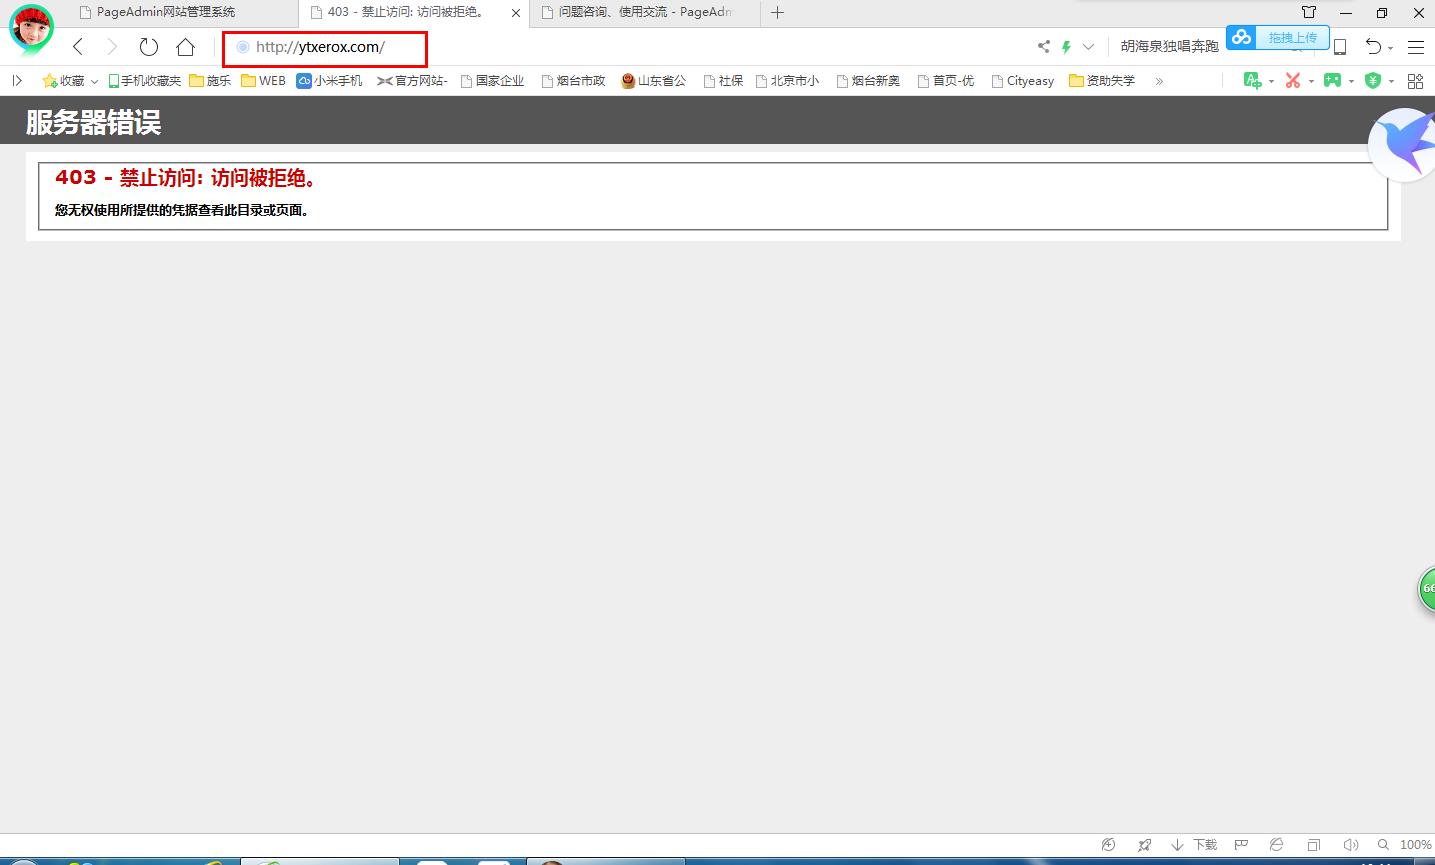Toggle the green lightning speed mode icon

pos(1066,46)
